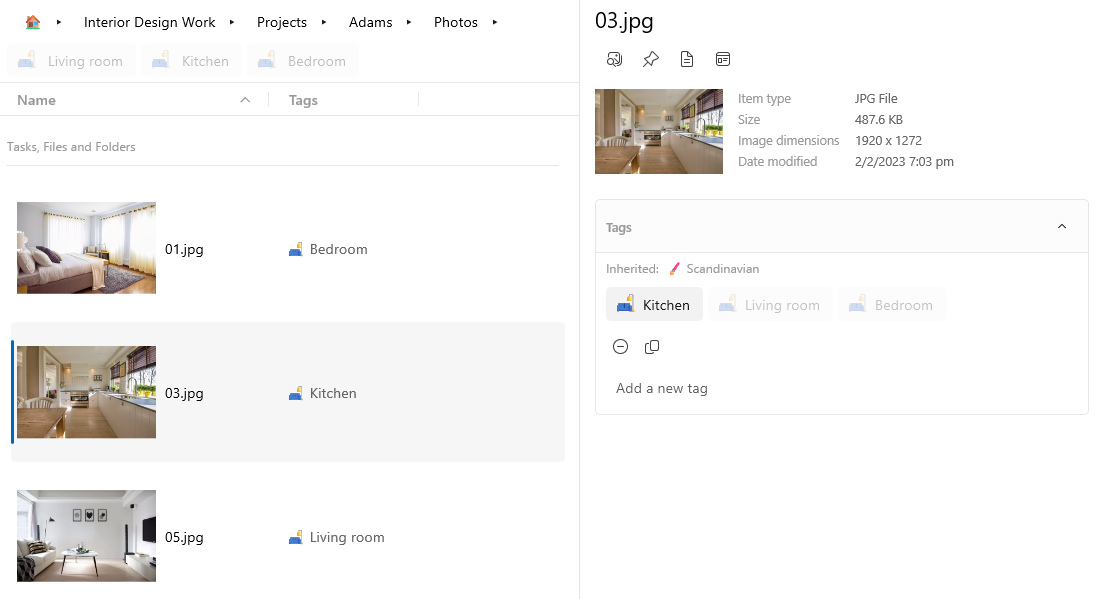This screenshot has width=1100, height=599.
Task: Click the circled minus icon below the tags
Action: pos(620,347)
